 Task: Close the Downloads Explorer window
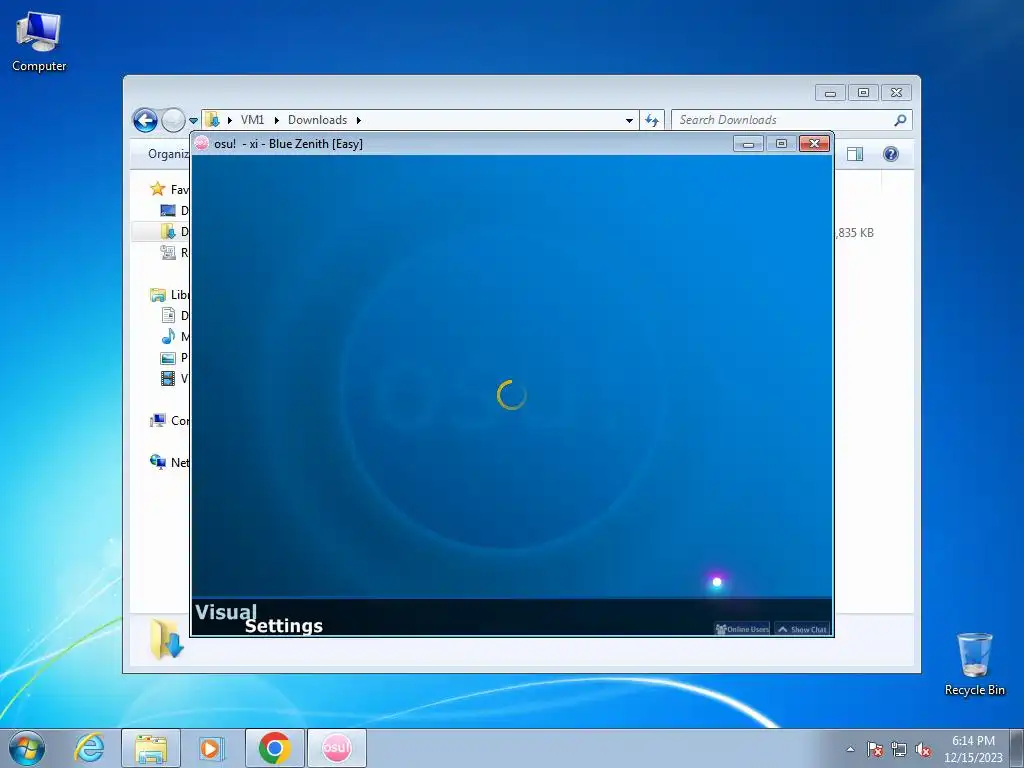[897, 93]
